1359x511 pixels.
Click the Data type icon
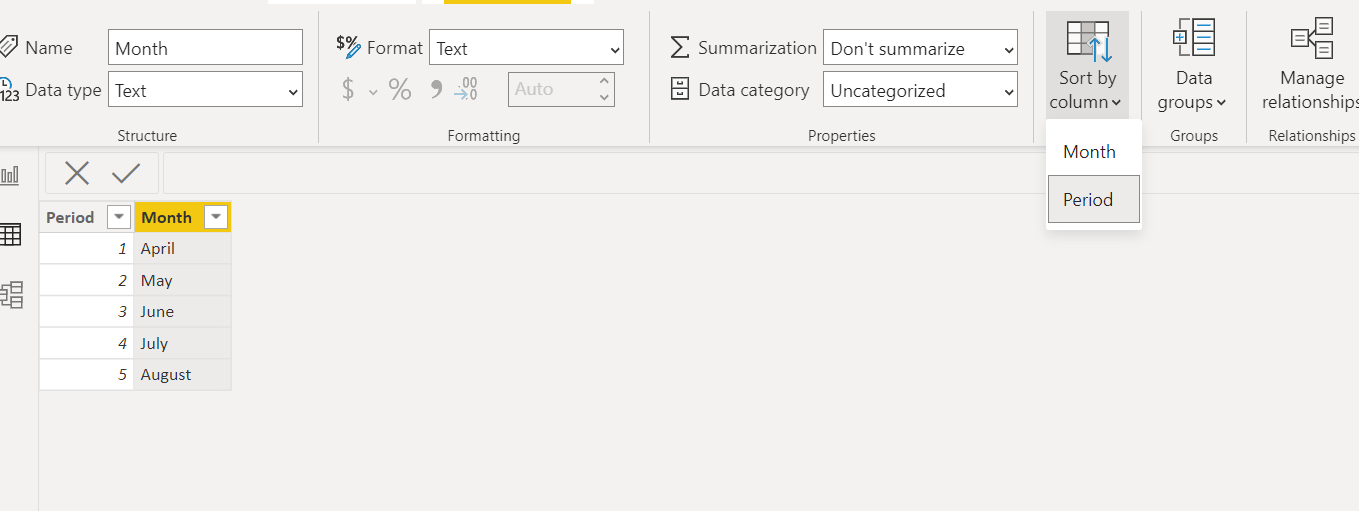point(9,90)
